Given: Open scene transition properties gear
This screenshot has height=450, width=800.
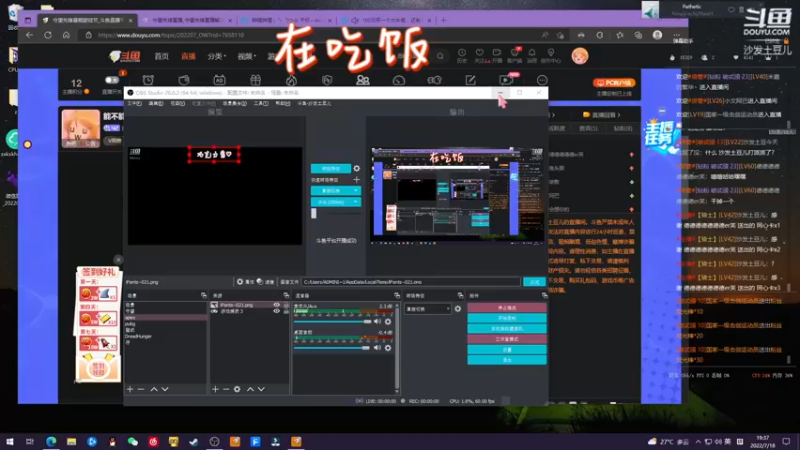Looking at the screenshot, I should pos(458,309).
